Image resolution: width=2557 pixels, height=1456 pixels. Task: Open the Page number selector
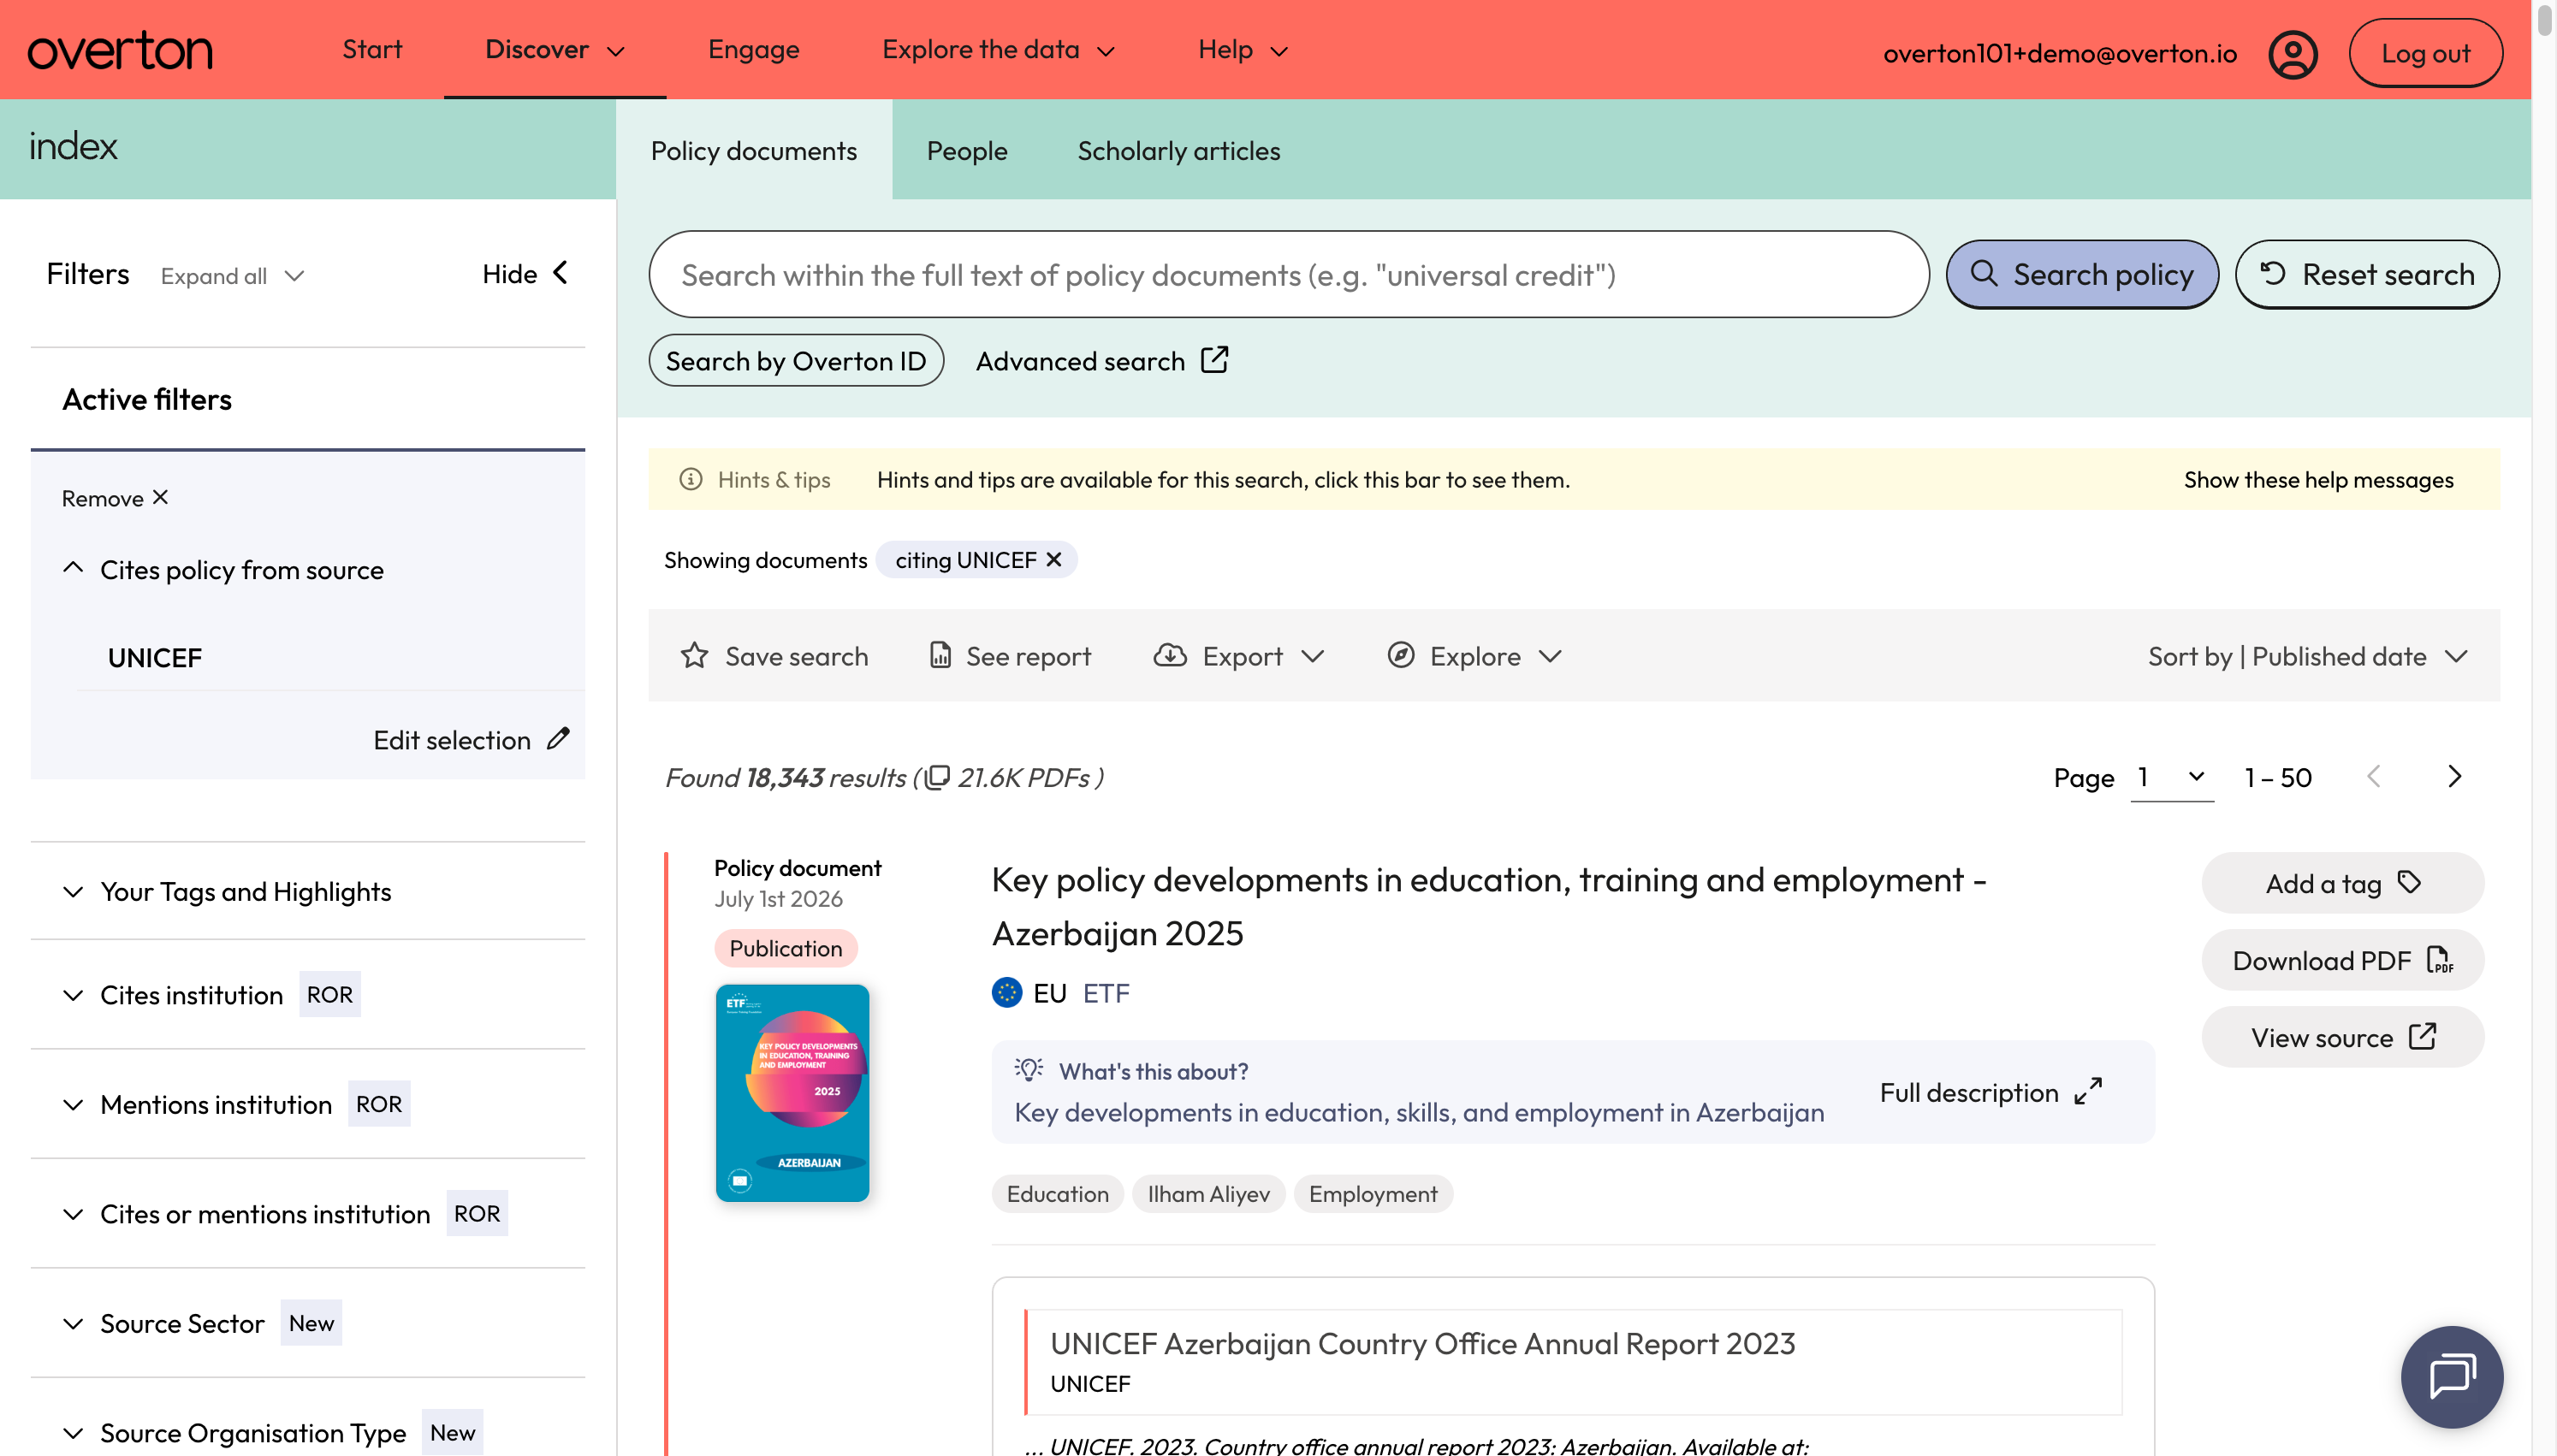point(2171,778)
